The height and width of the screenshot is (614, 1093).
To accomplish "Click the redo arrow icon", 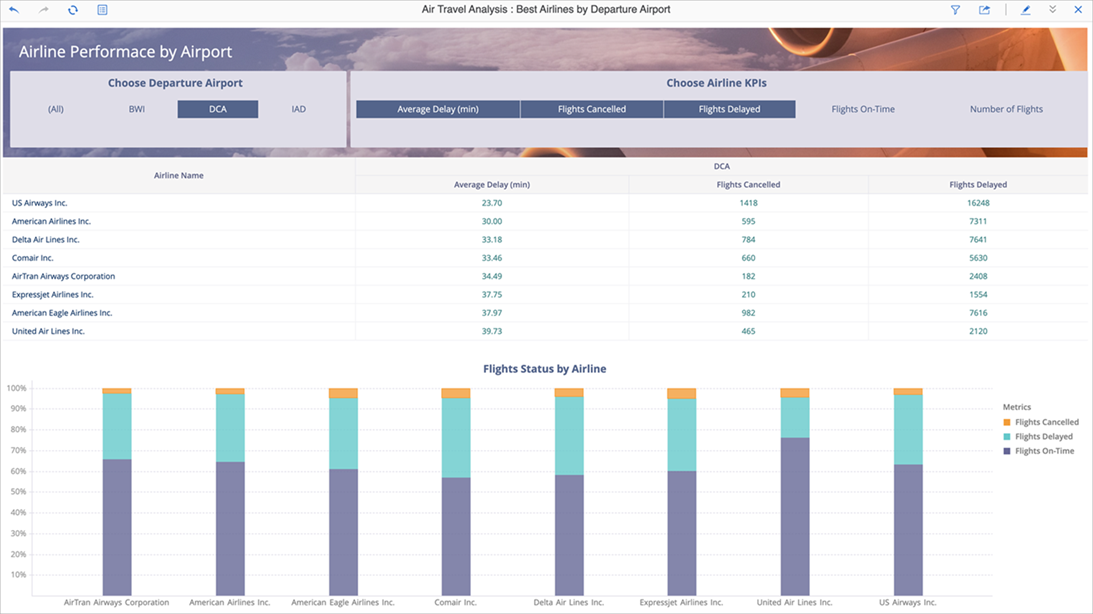I will click(x=43, y=10).
